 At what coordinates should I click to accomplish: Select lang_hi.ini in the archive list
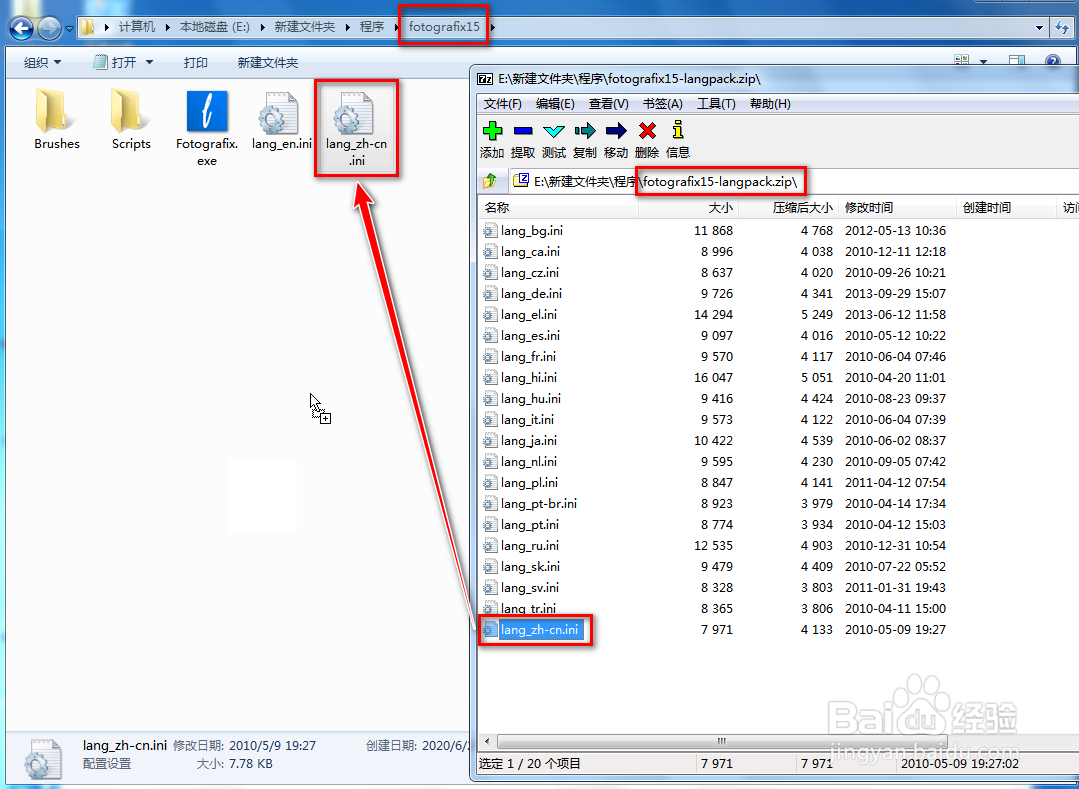tap(528, 378)
